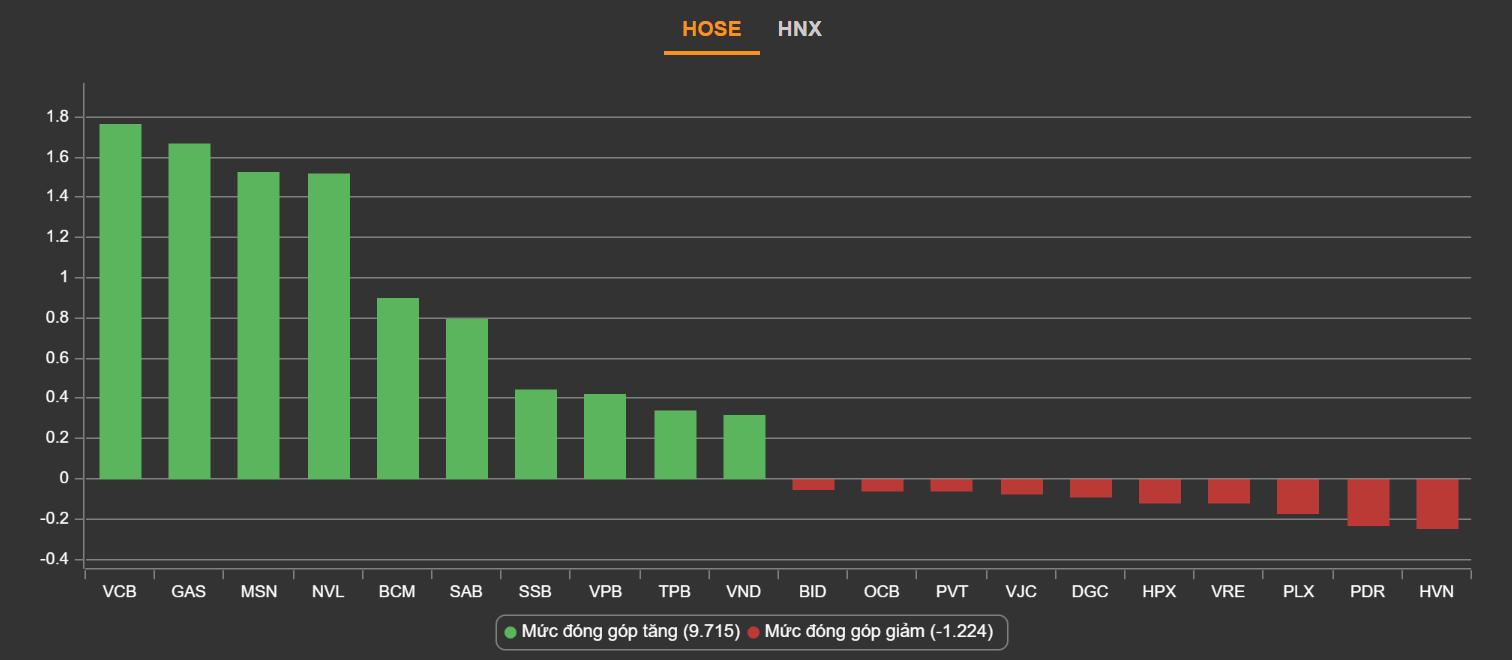Image resolution: width=1512 pixels, height=660 pixels.
Task: Click the VPB bar
Action: click(x=605, y=436)
